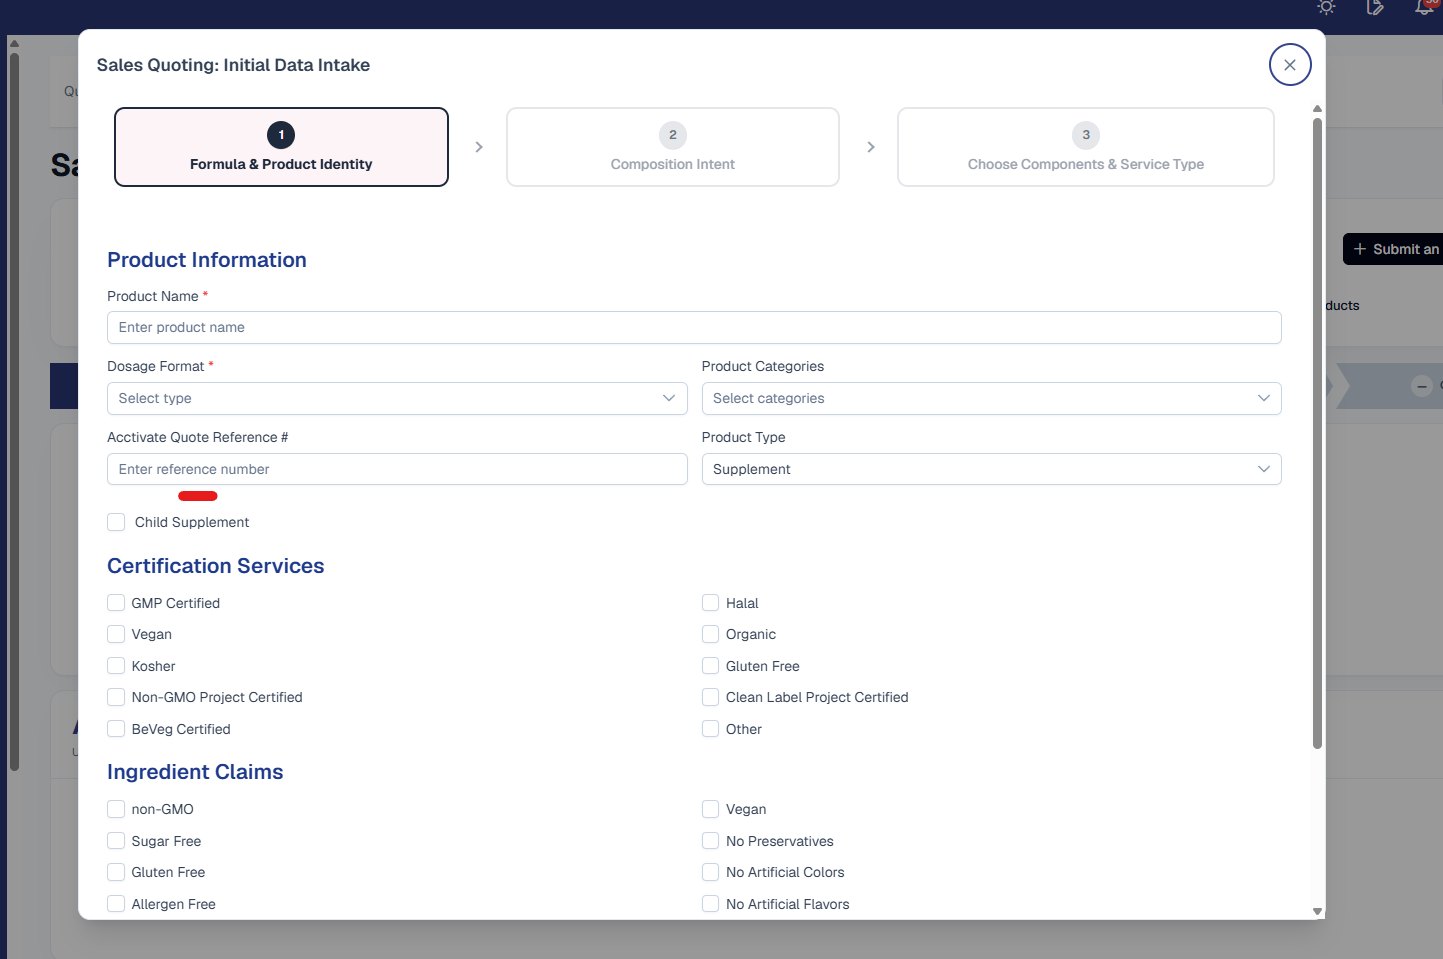Check the Organic checkbox
The width and height of the screenshot is (1443, 959).
(x=711, y=634)
